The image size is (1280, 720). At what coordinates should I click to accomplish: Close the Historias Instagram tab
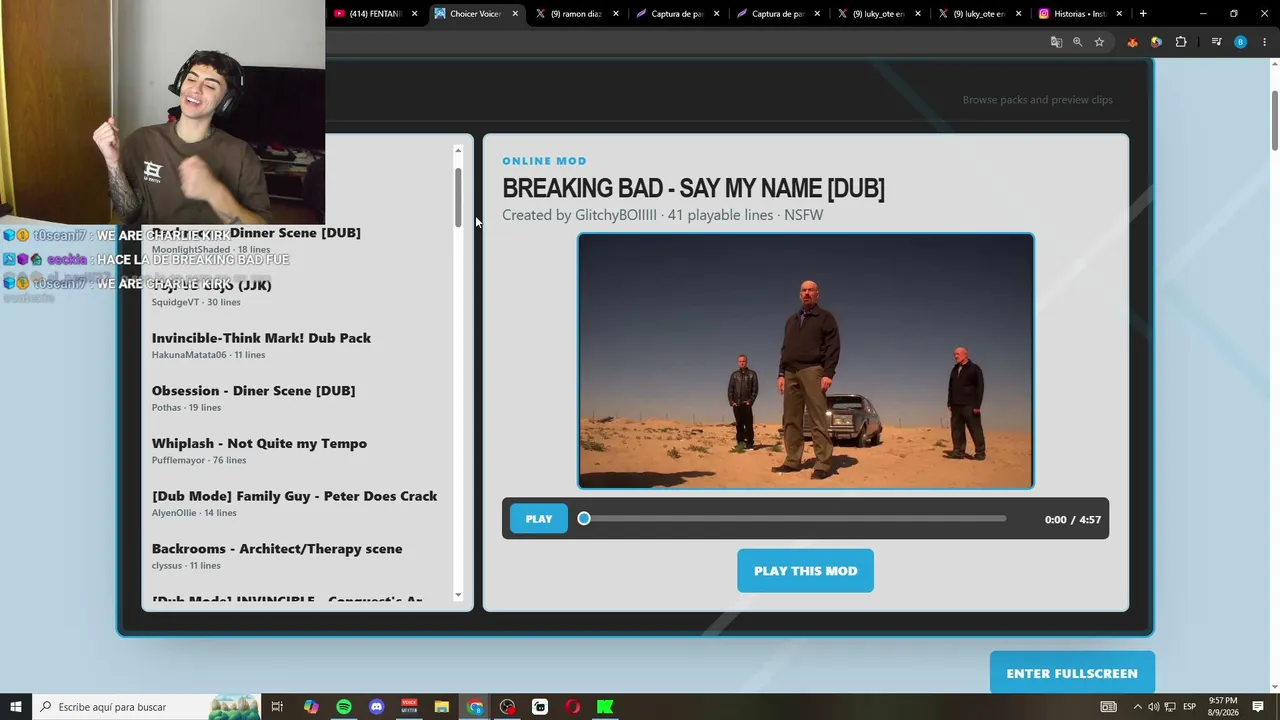point(1119,14)
